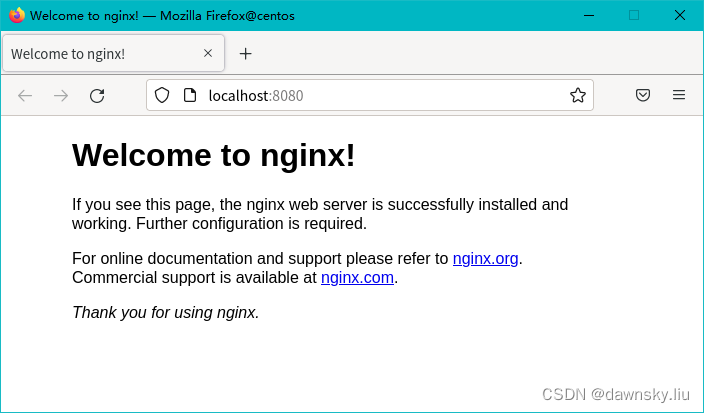Click the 'Thank you for using nginx.' text
Viewport: 704px width, 413px height.
tap(166, 312)
